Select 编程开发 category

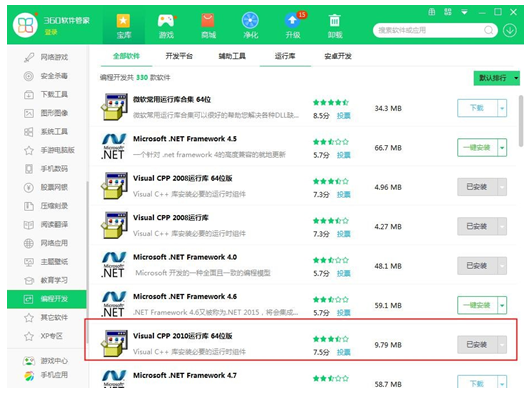tap(46, 299)
